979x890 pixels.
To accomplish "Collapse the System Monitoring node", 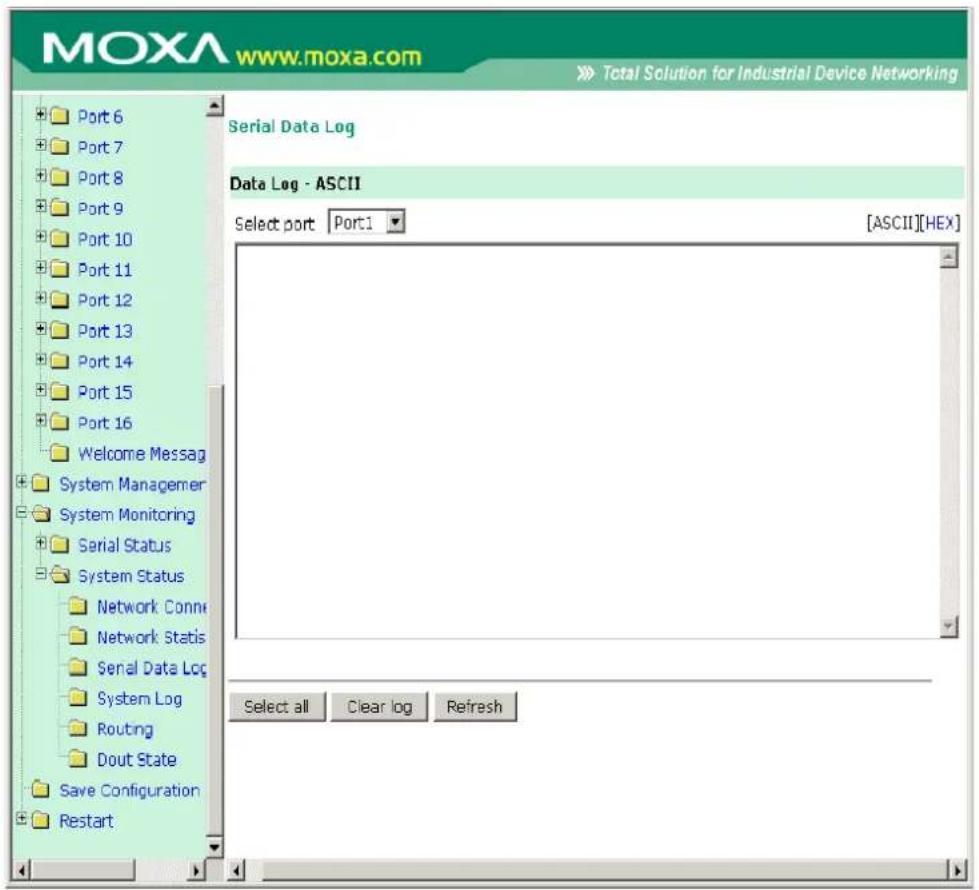I will point(21,512).
